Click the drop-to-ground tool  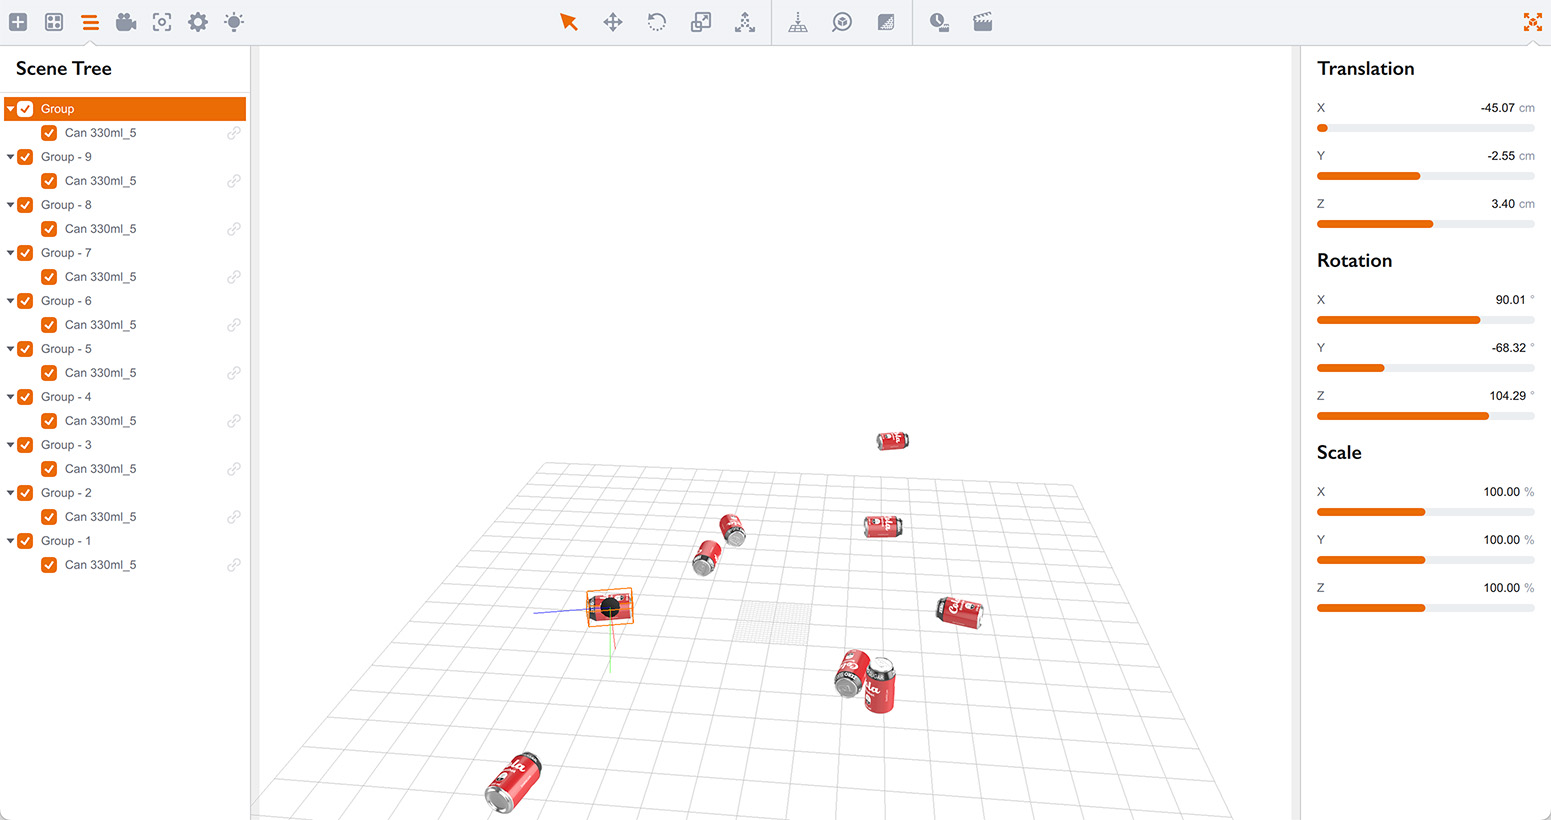point(798,21)
